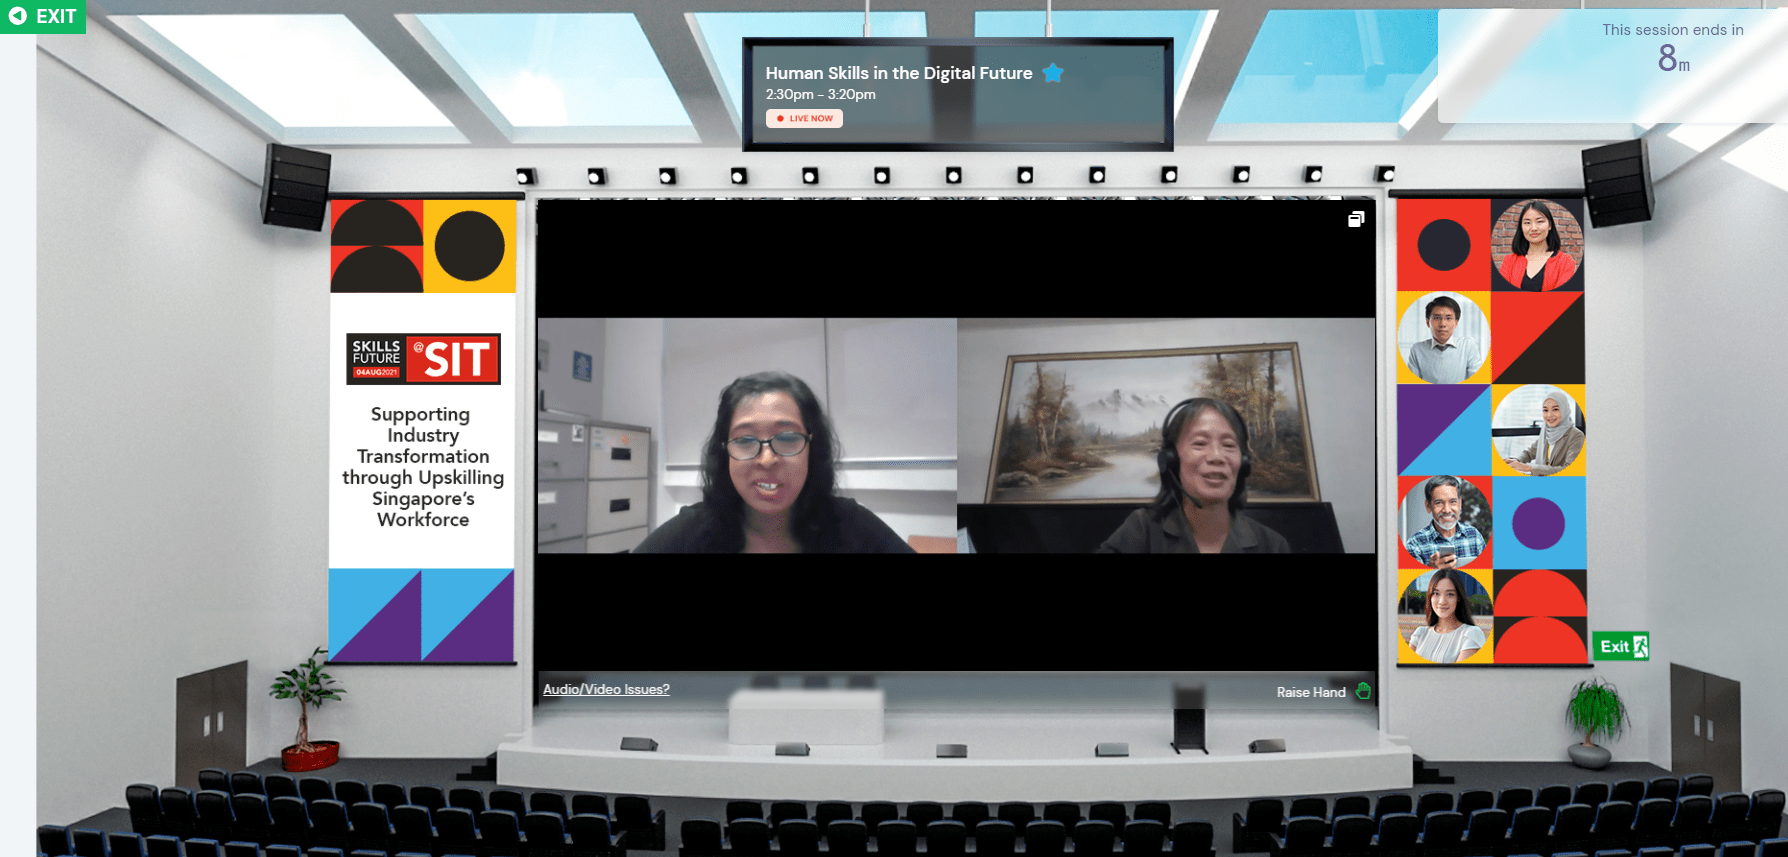The height and width of the screenshot is (857, 1788).
Task: Pop out the video with the overlay window icon
Action: [x=1355, y=219]
